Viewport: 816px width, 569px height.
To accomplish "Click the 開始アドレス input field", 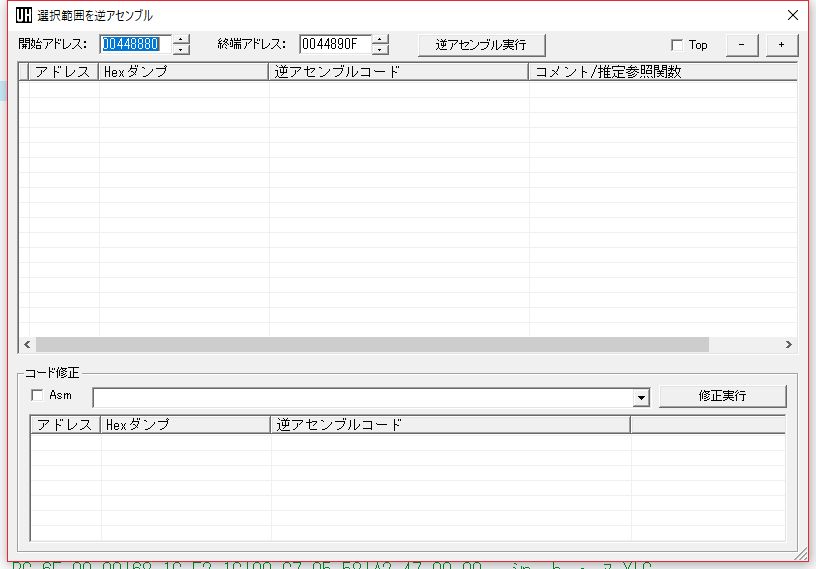I will coord(136,44).
